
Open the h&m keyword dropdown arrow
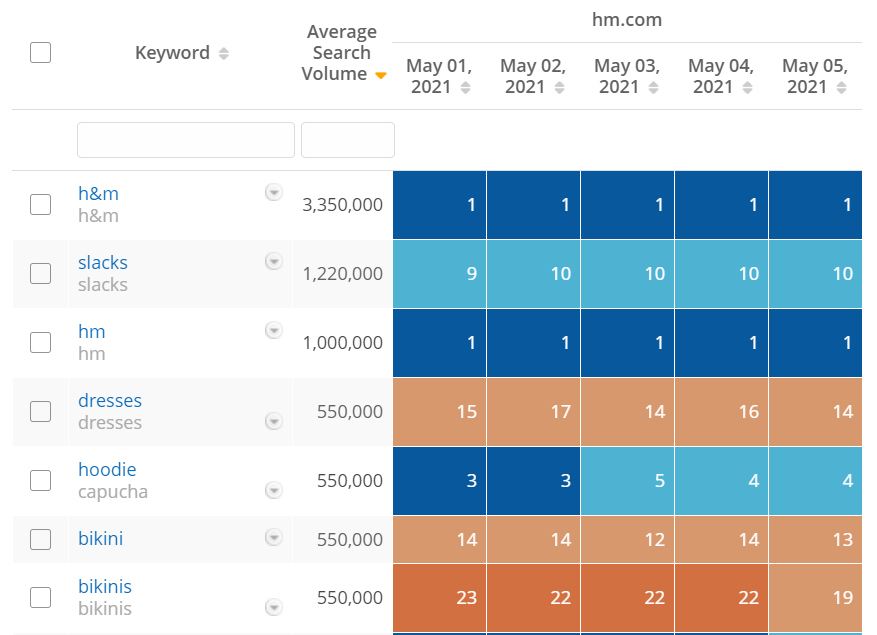coord(274,192)
